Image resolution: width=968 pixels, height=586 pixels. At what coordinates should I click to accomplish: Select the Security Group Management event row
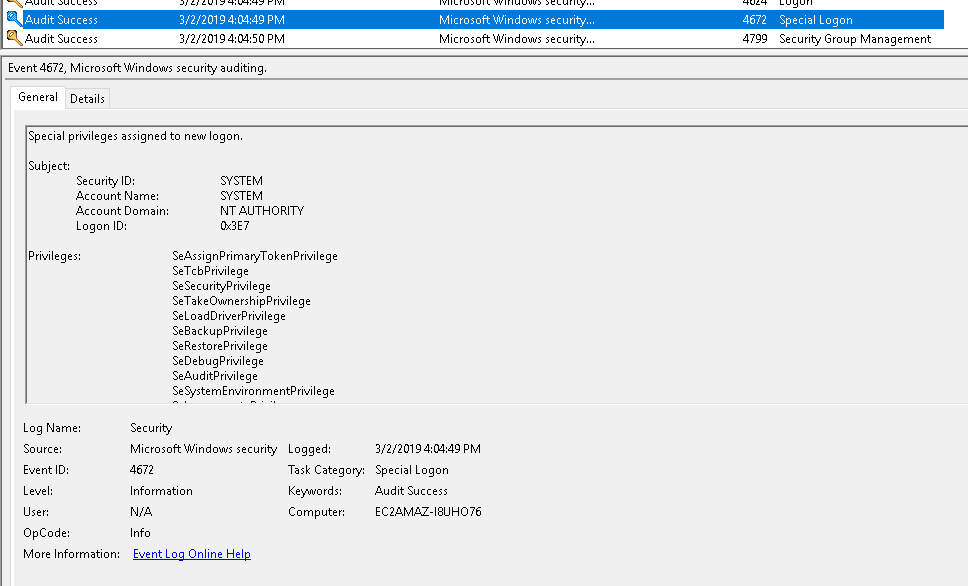coord(854,39)
